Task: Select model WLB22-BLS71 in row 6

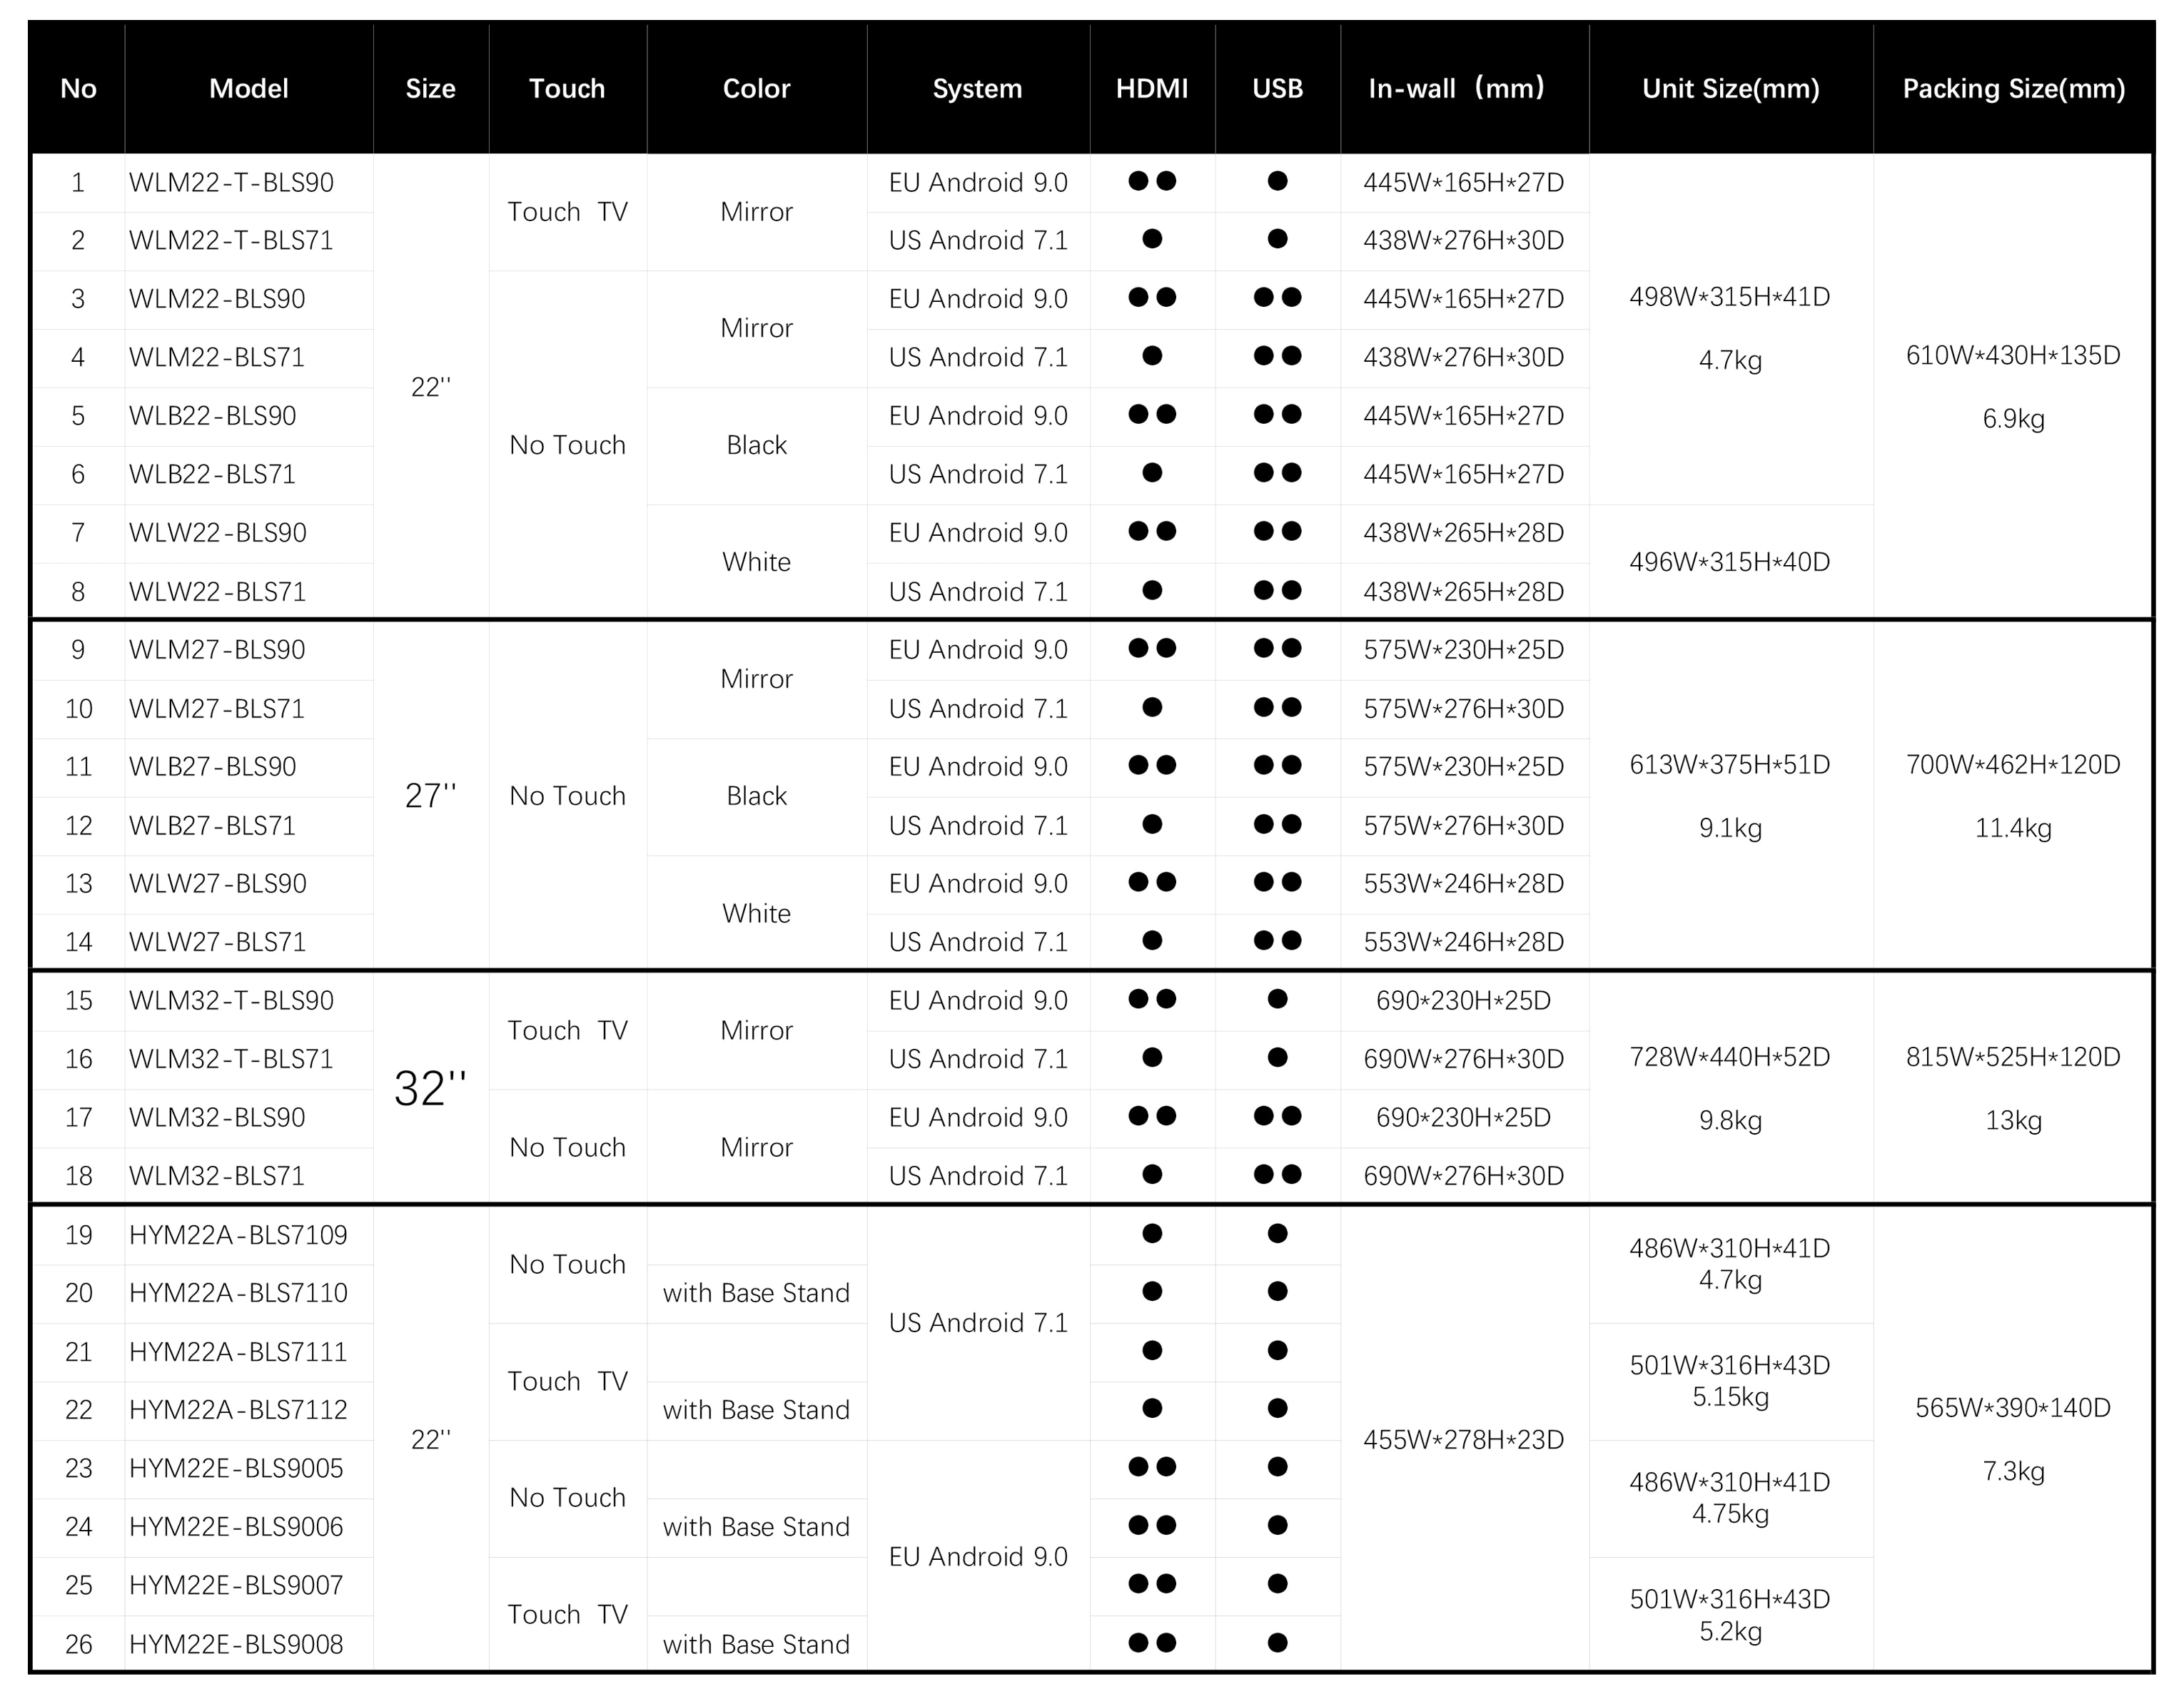Action: coord(212,474)
